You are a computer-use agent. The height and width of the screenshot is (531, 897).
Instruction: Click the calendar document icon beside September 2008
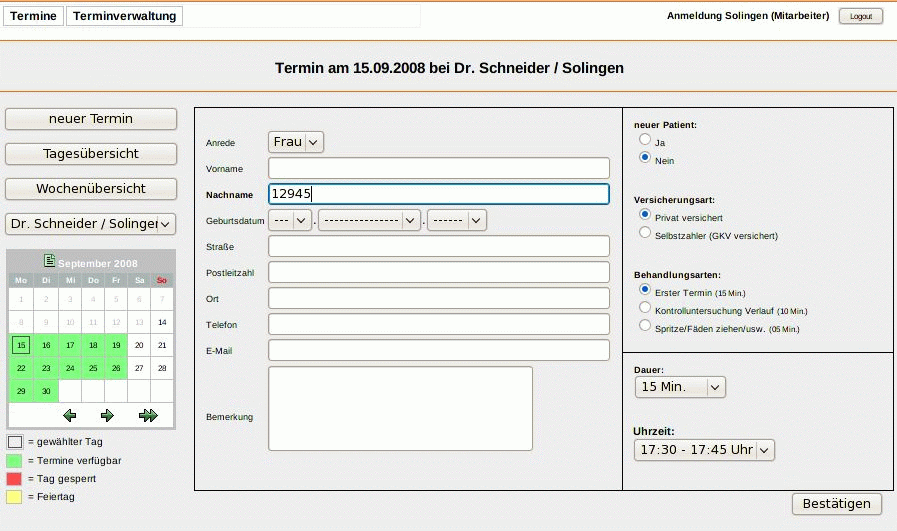[49, 261]
